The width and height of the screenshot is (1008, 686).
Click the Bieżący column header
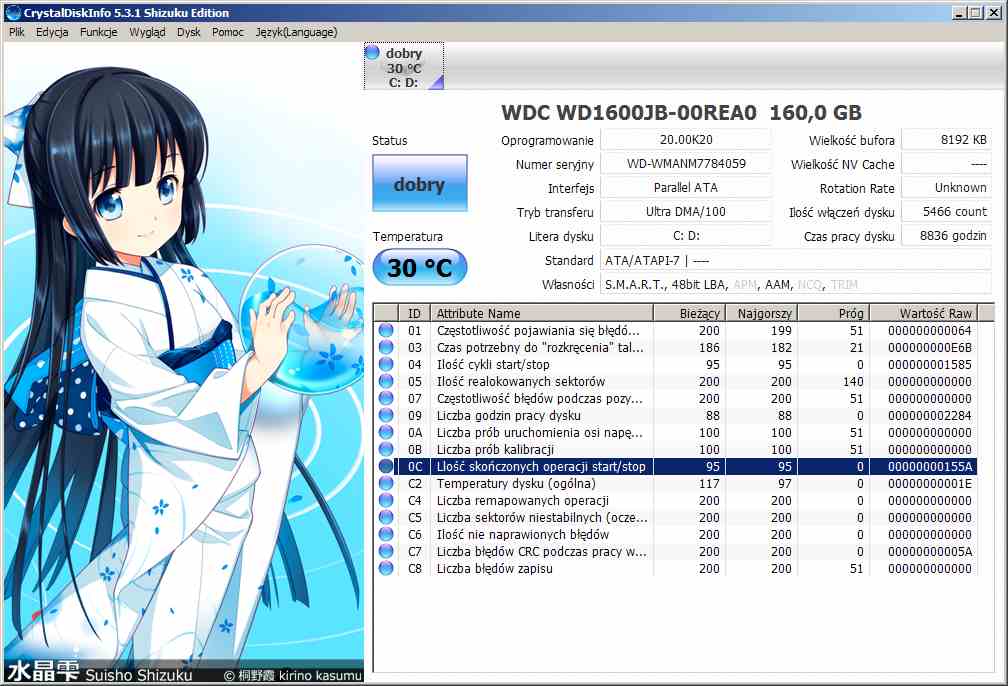(689, 313)
